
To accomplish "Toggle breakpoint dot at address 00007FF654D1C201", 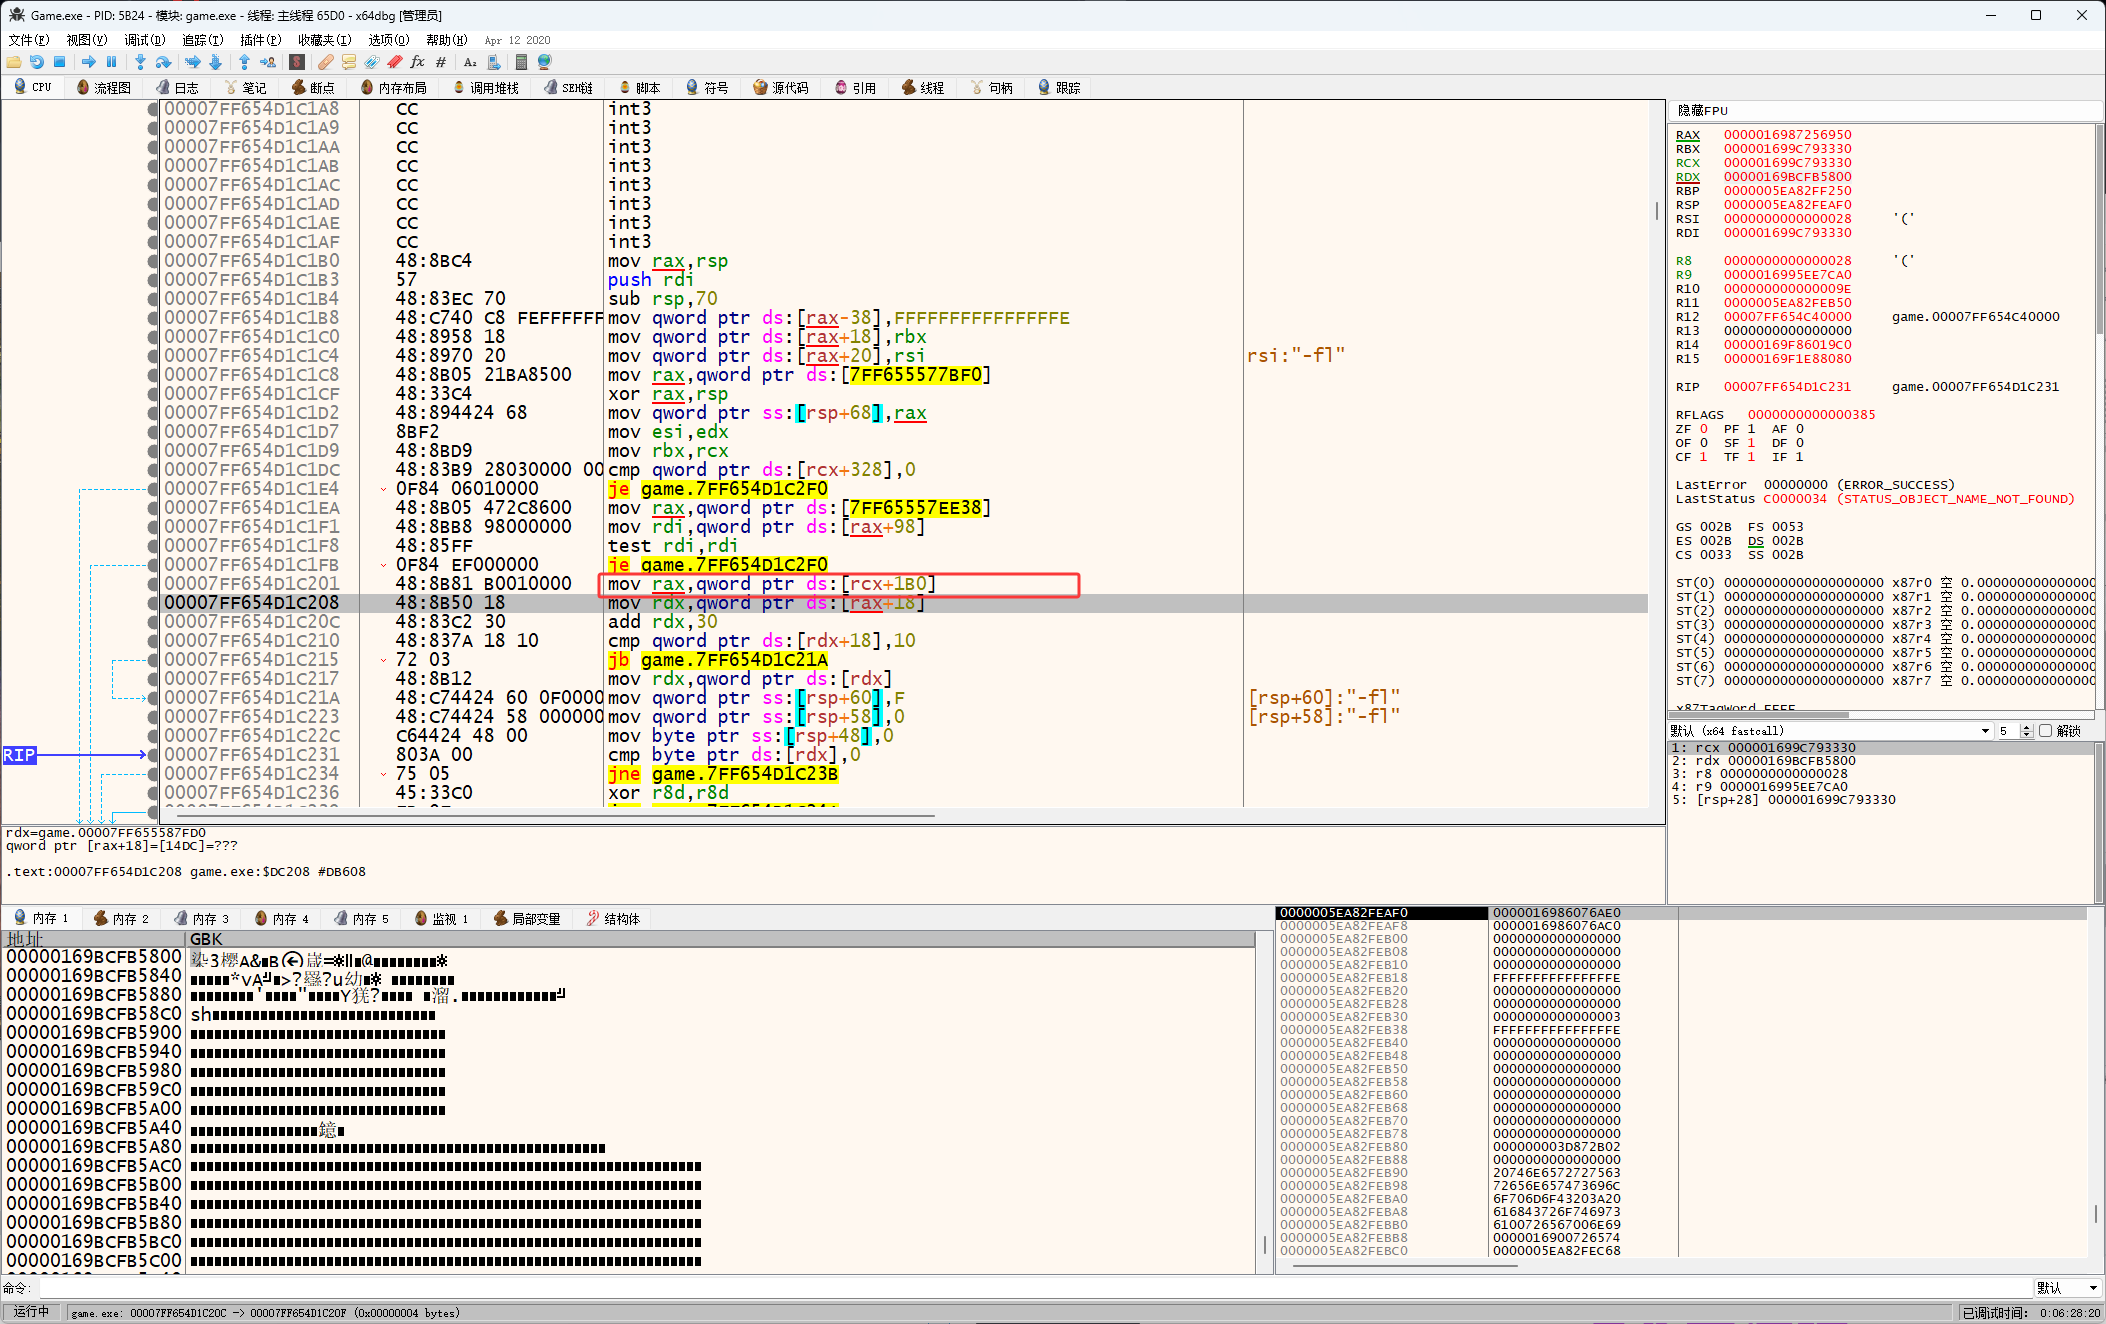I will 153,584.
